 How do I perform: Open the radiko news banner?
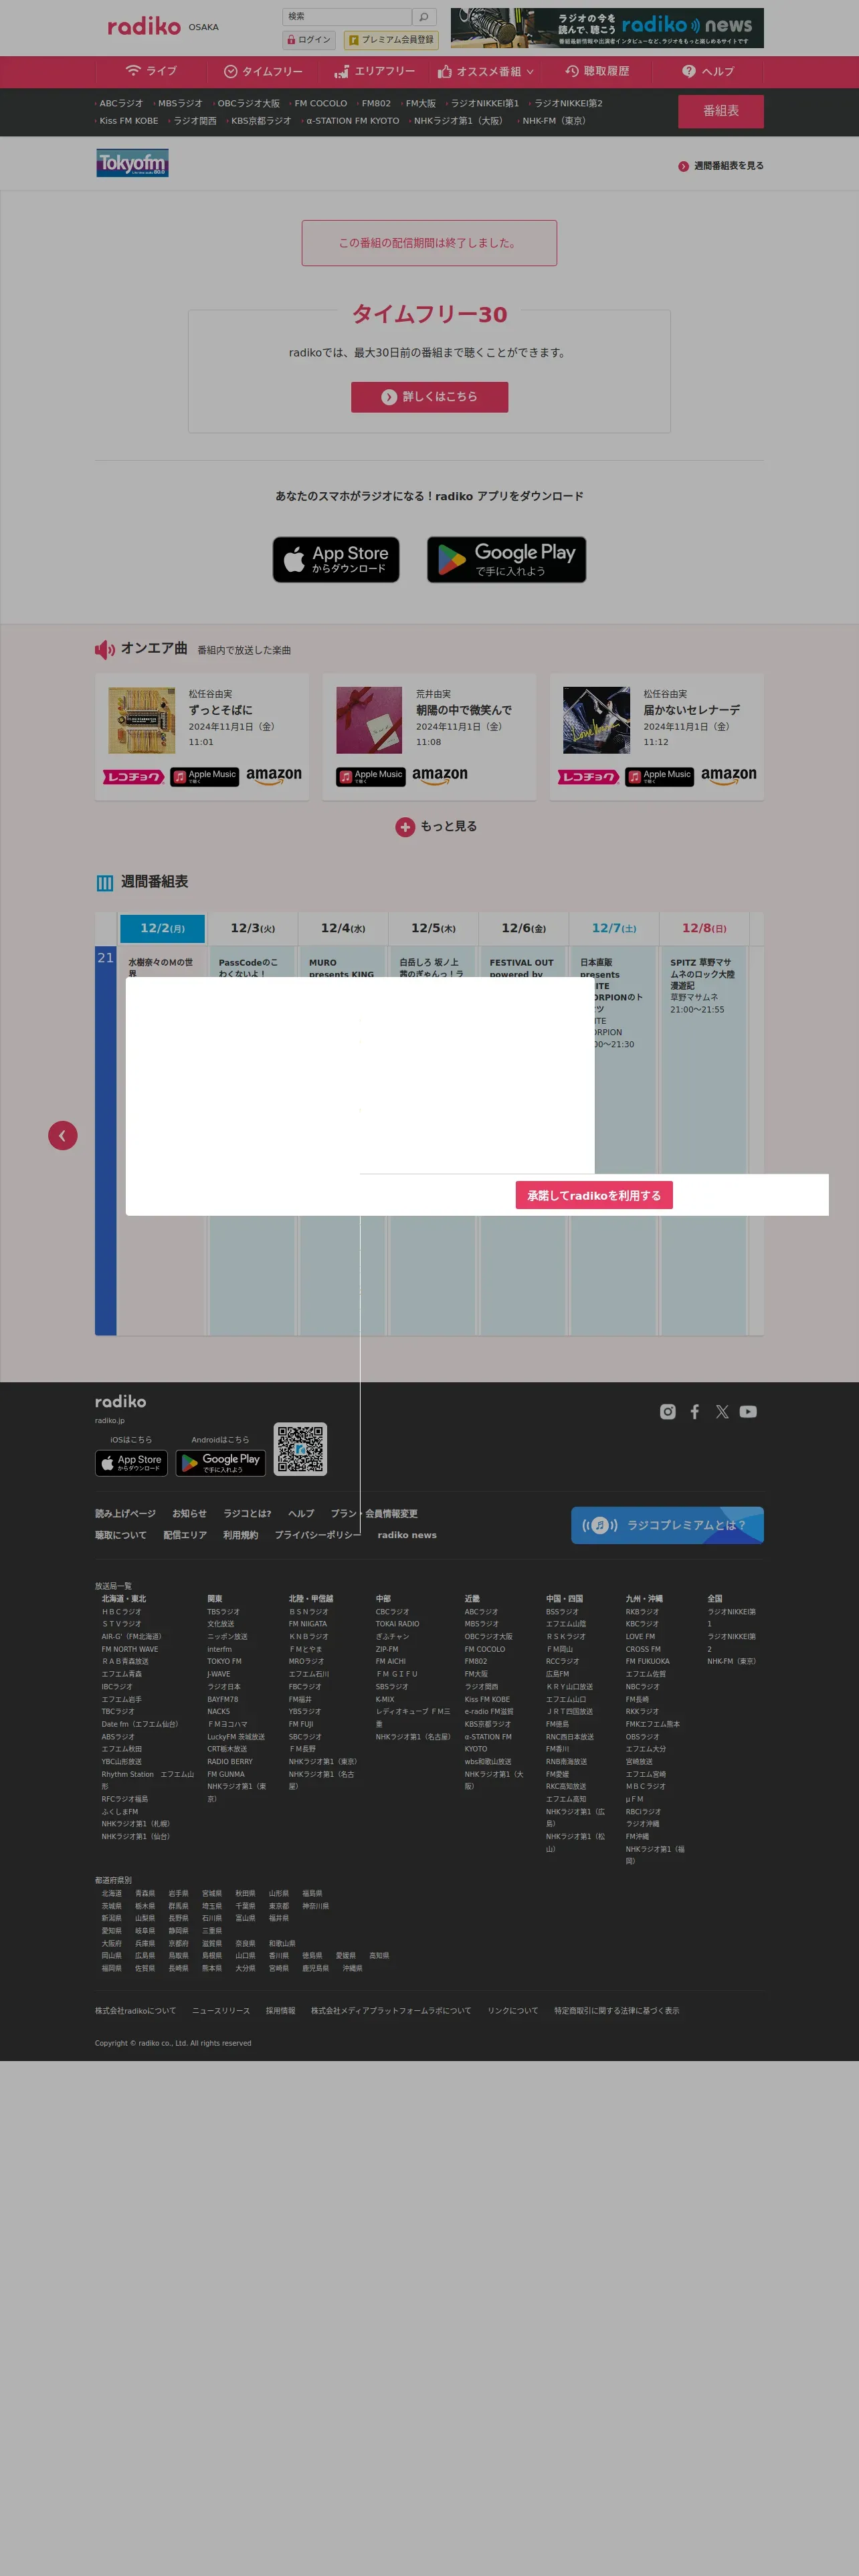(607, 28)
